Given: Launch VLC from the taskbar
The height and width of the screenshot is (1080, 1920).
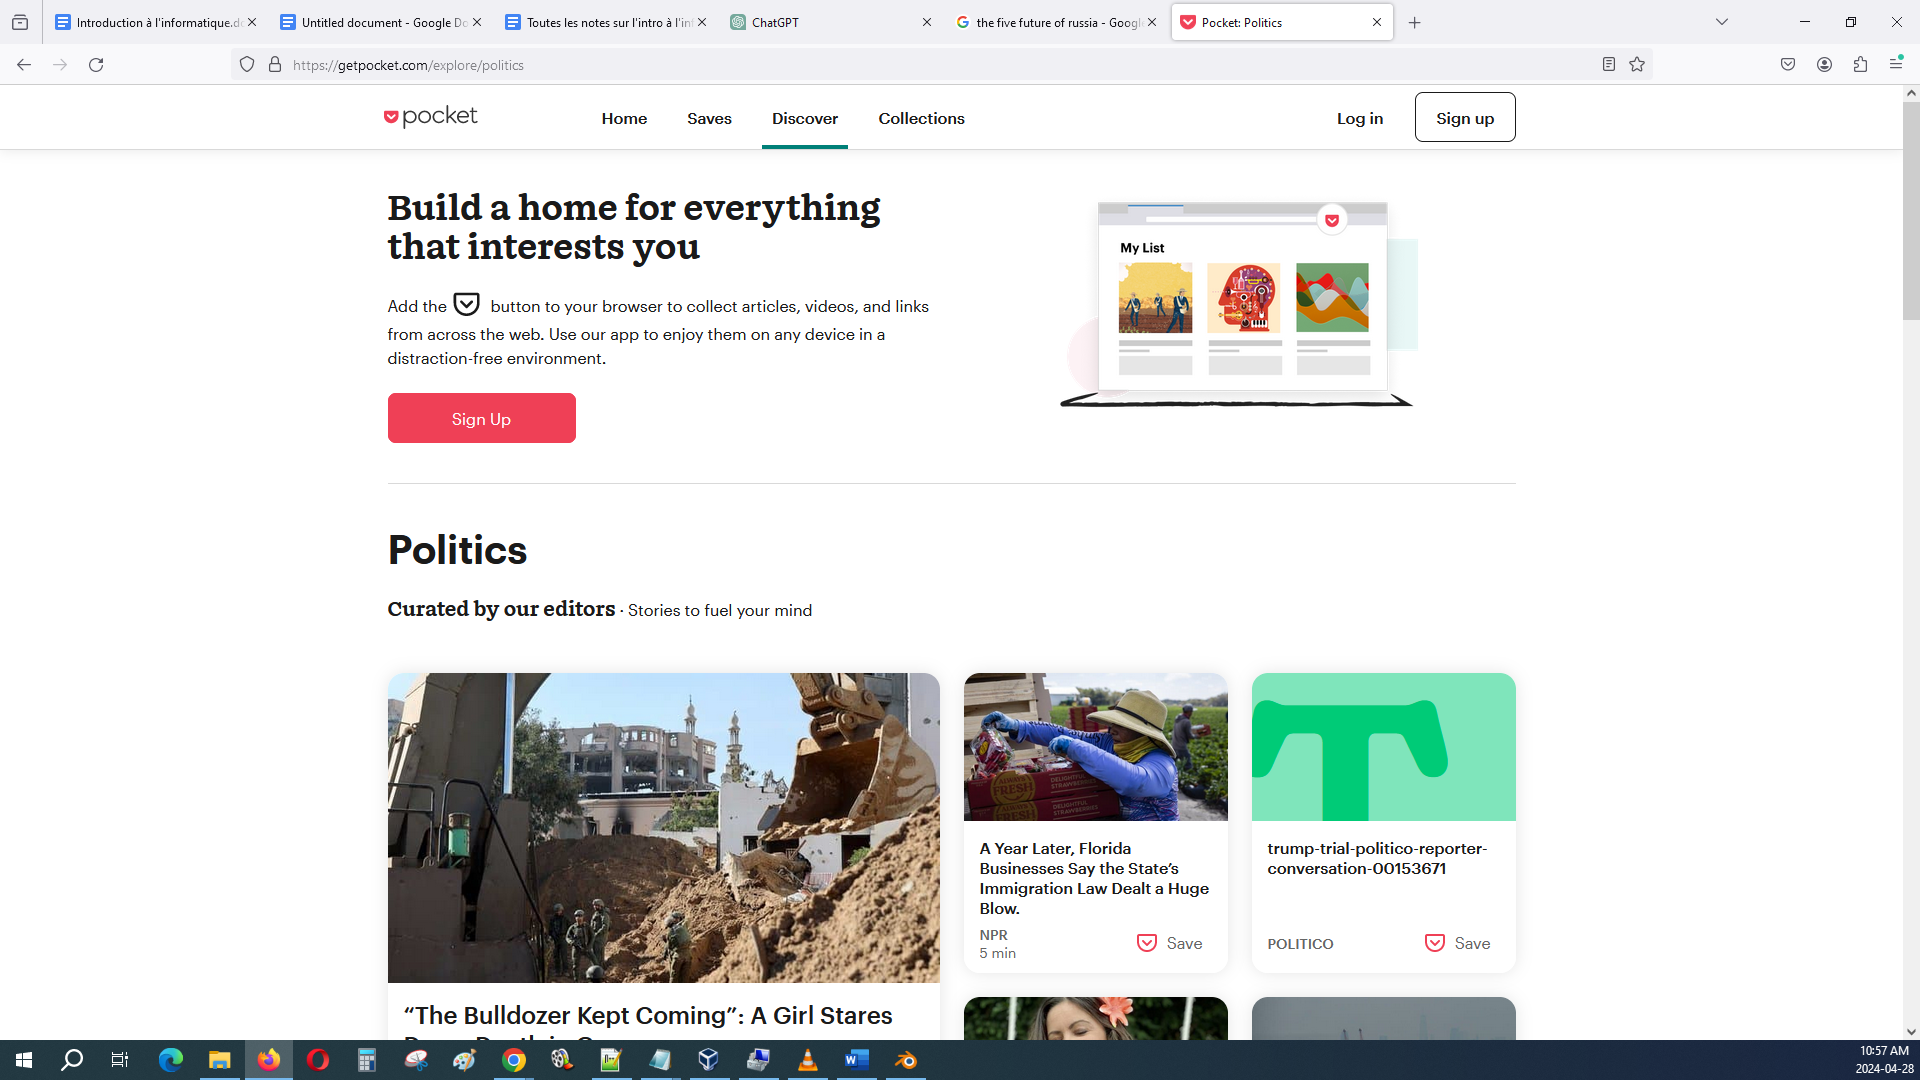Looking at the screenshot, I should pyautogui.click(x=807, y=1060).
